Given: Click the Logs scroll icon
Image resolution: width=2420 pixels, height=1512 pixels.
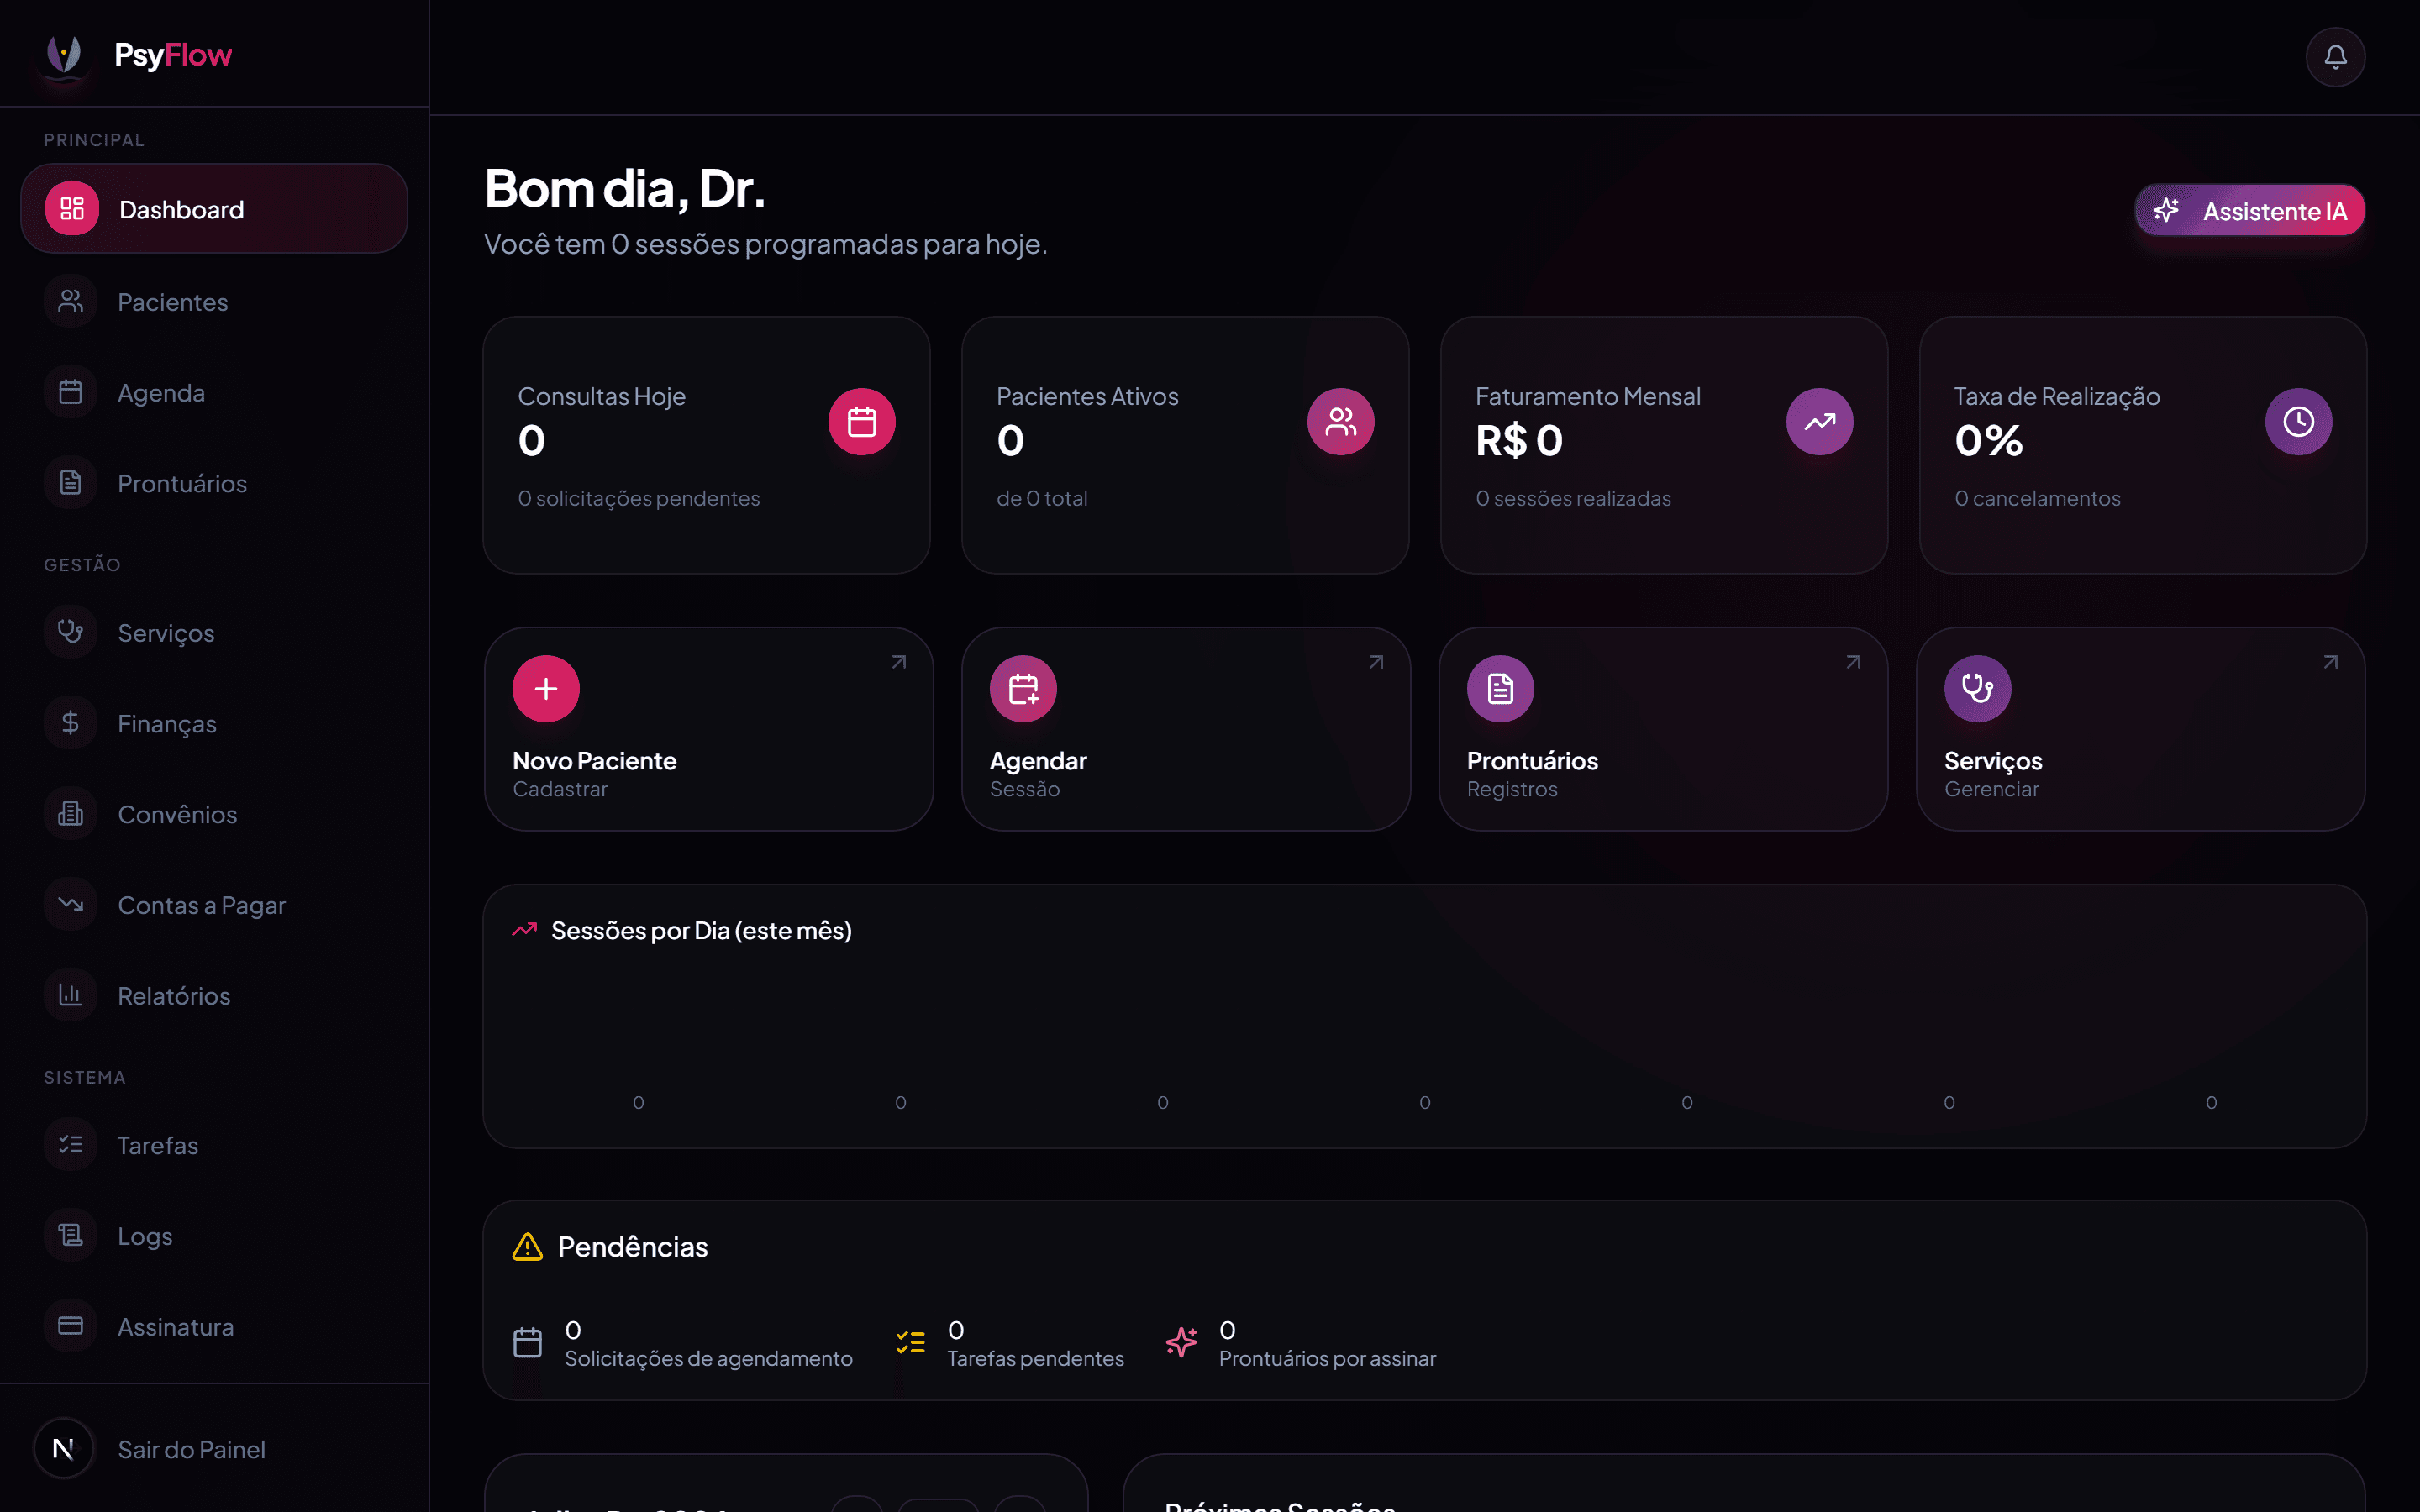Looking at the screenshot, I should pyautogui.click(x=70, y=1236).
